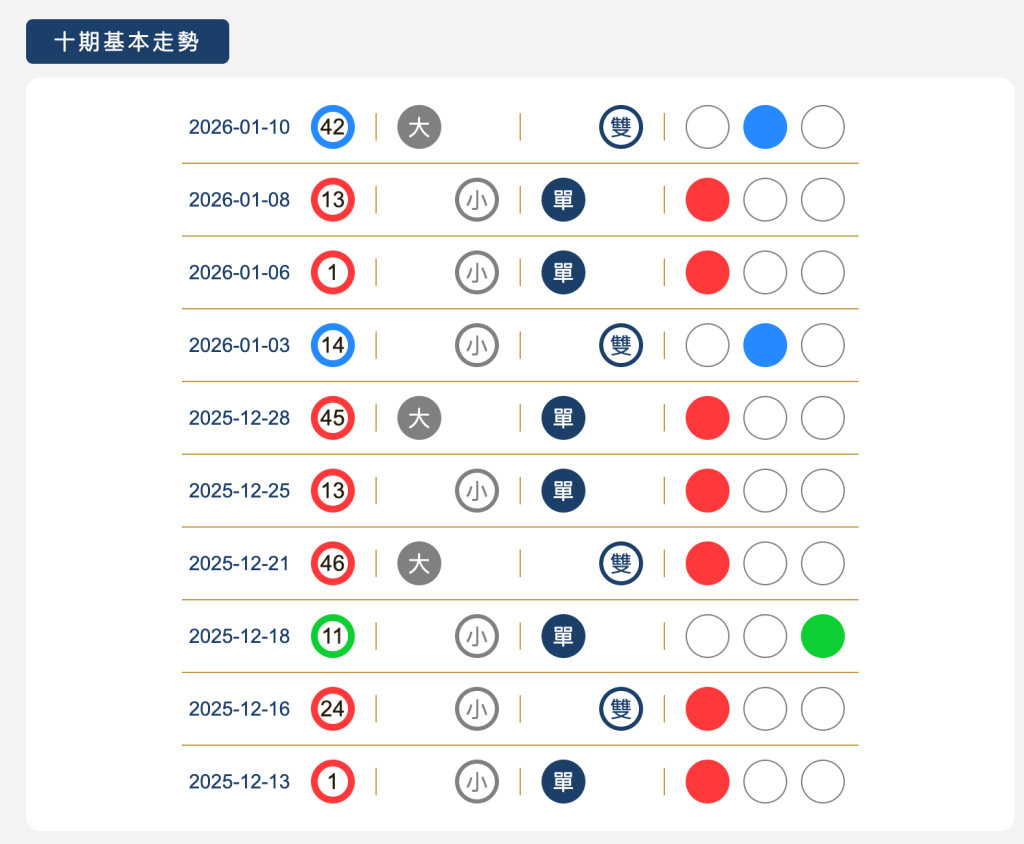
Task: Click the 大 icon in the 2026-01-10 row
Action: (419, 127)
